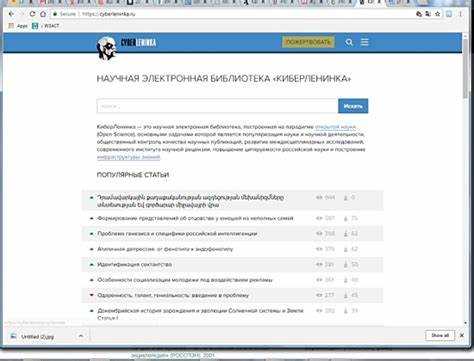Click bullet marker of 'Идентификация сектантства' row
474x361 pixels.
[92, 264]
